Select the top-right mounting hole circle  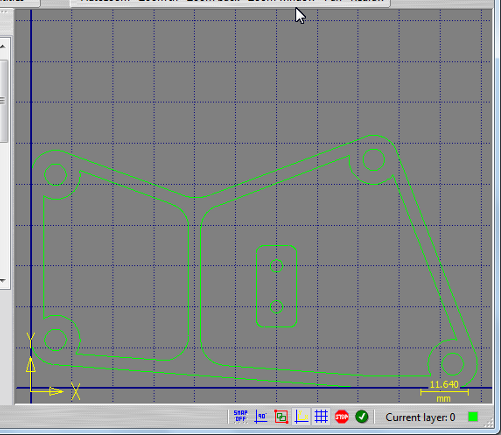374,160
